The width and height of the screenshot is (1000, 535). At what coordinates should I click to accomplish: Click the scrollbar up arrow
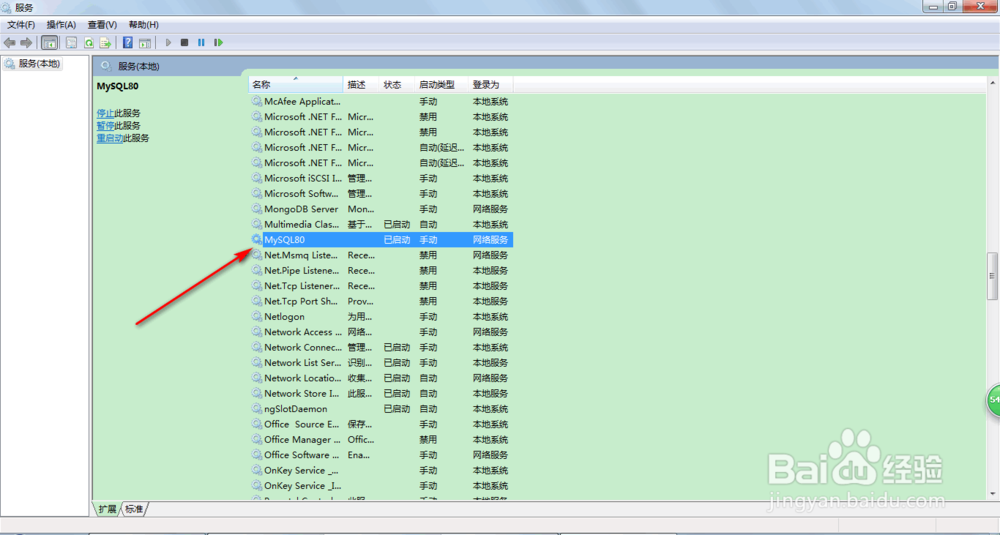pos(992,84)
